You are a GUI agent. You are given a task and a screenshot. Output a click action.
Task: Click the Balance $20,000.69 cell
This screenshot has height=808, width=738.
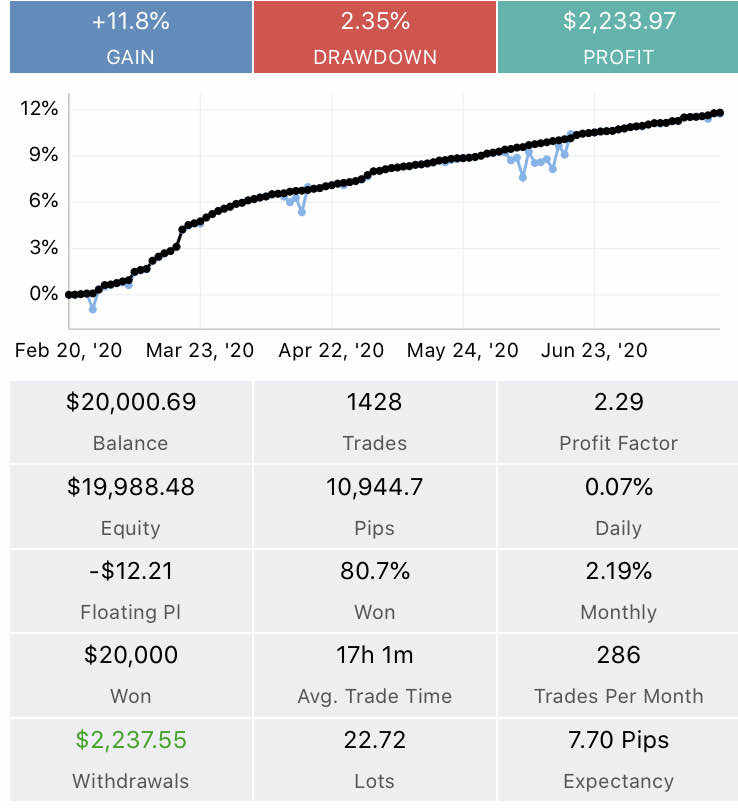point(131,422)
